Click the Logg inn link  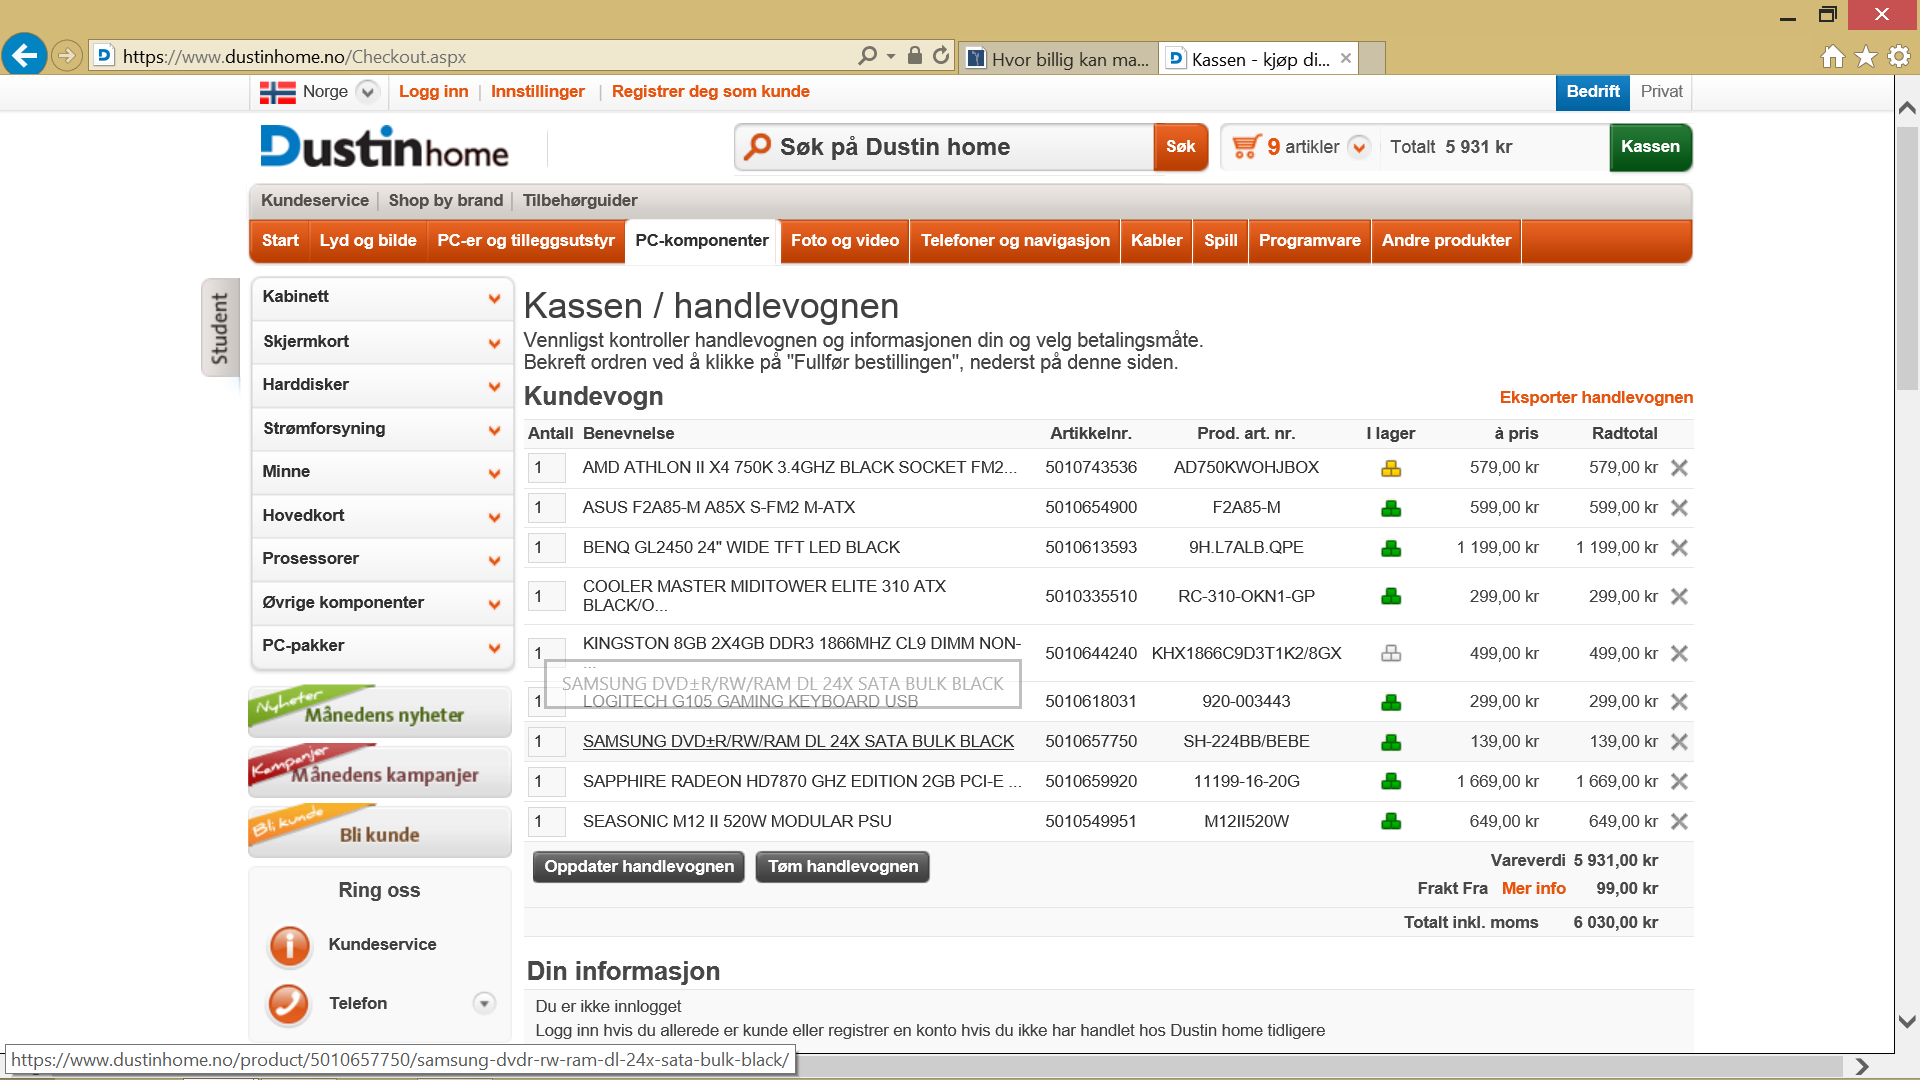point(433,92)
